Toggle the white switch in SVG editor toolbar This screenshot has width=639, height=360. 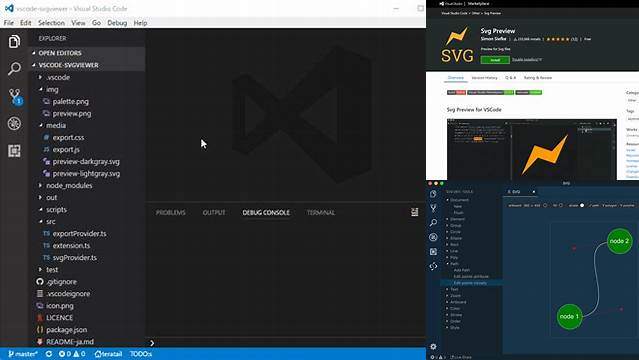[582, 205]
